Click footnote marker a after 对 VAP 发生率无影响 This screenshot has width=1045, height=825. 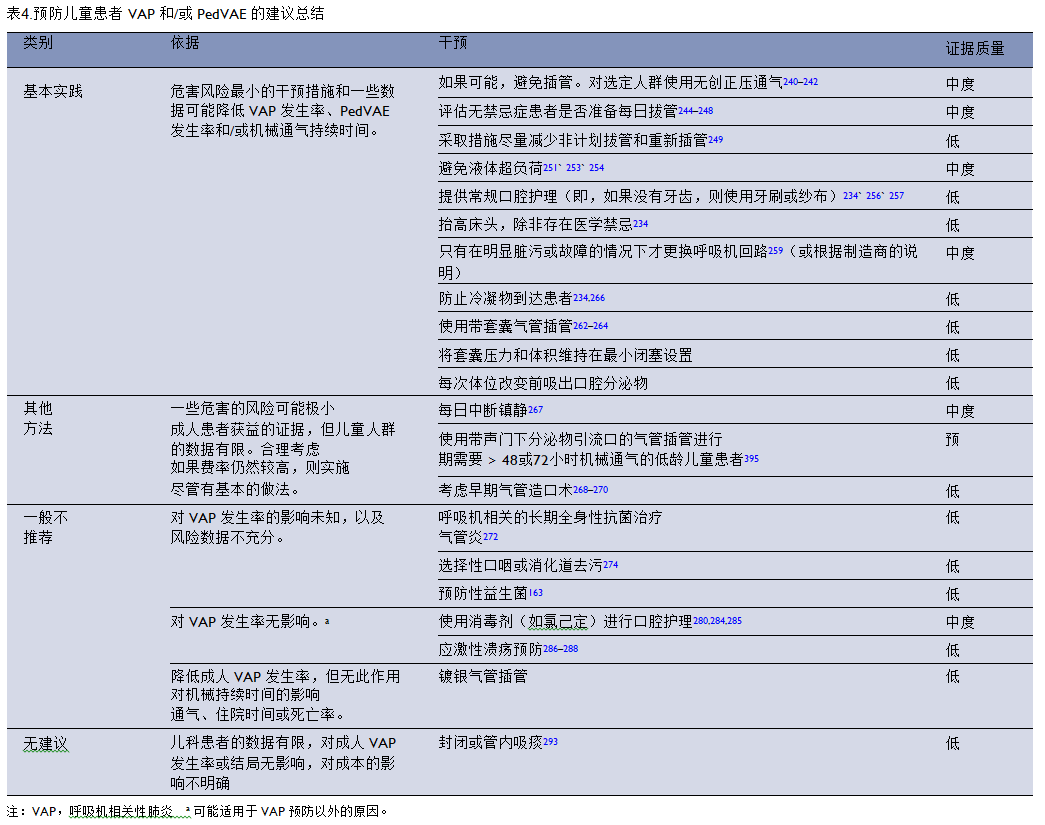point(326,621)
